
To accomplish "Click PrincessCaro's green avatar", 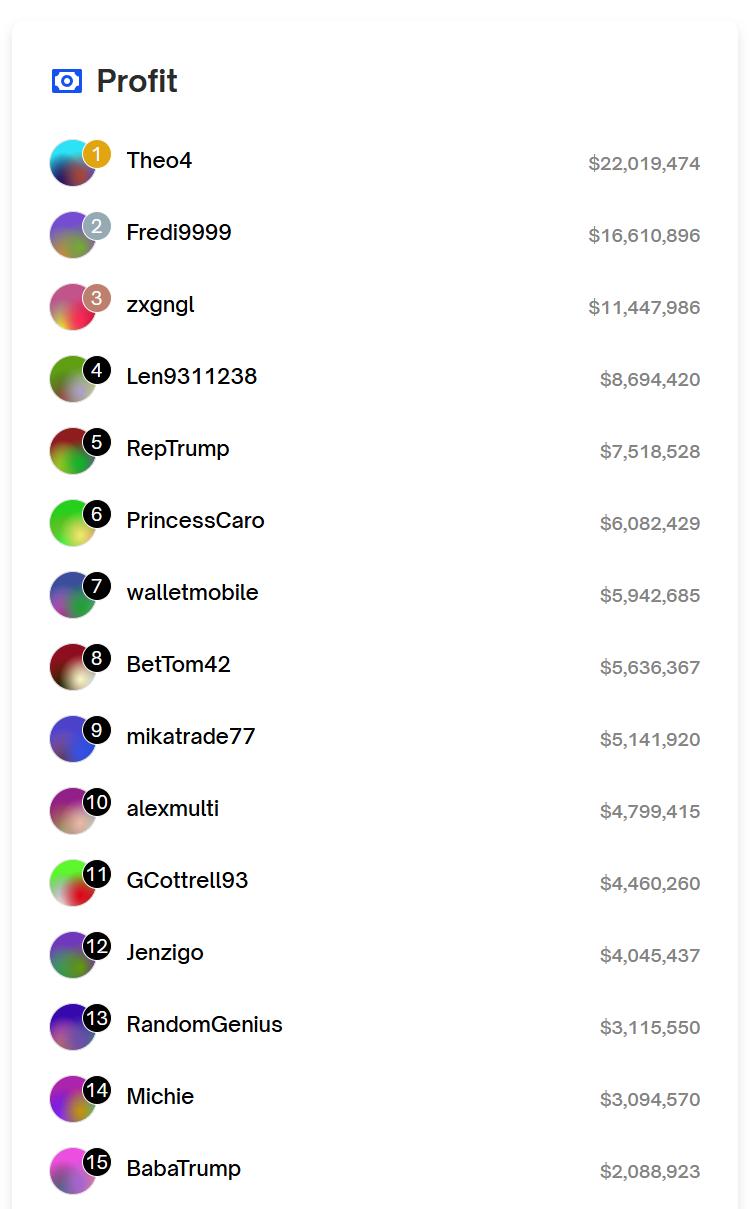I will pyautogui.click(x=70, y=525).
